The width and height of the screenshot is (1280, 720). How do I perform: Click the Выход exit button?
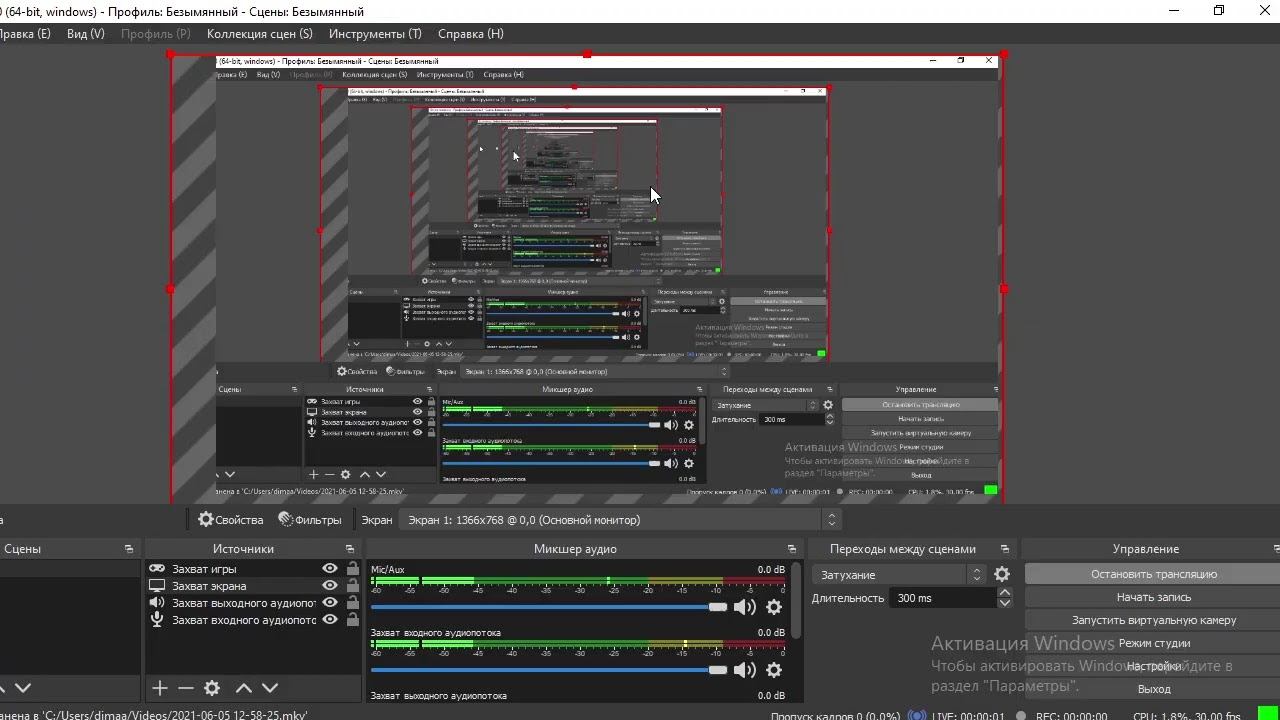1153,689
